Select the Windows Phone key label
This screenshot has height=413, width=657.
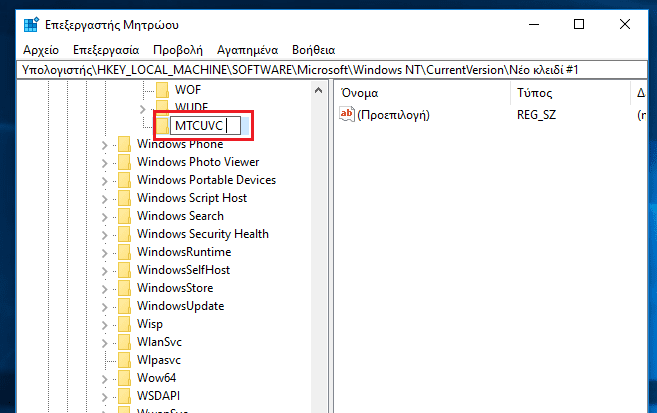click(x=180, y=144)
